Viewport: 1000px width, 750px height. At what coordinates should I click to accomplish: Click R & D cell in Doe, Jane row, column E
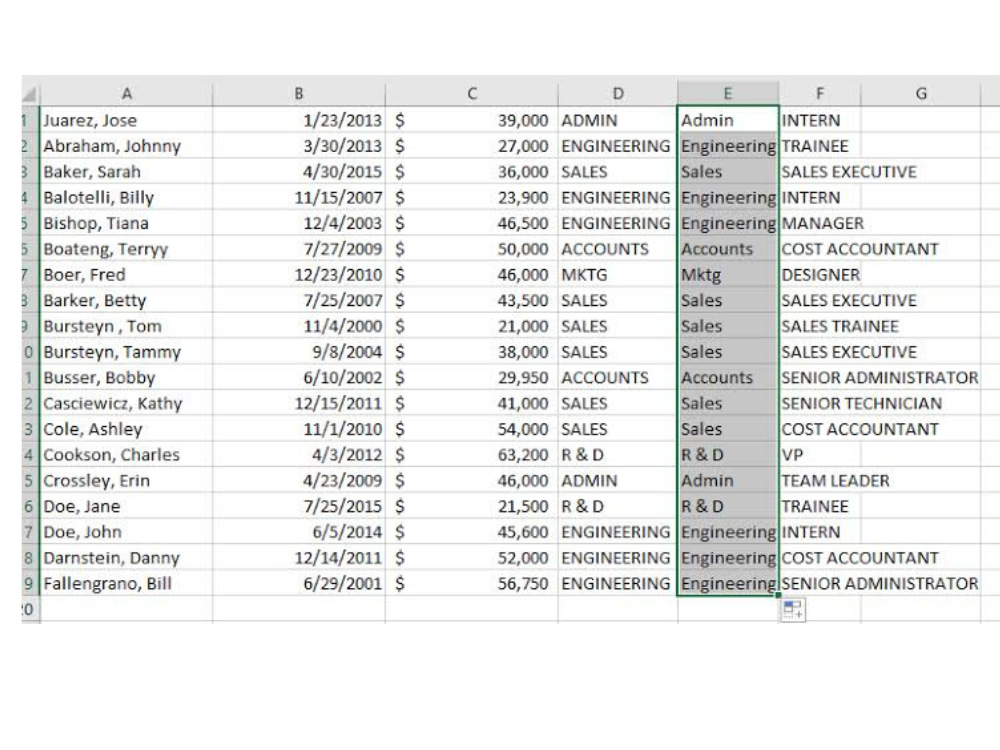(x=728, y=506)
